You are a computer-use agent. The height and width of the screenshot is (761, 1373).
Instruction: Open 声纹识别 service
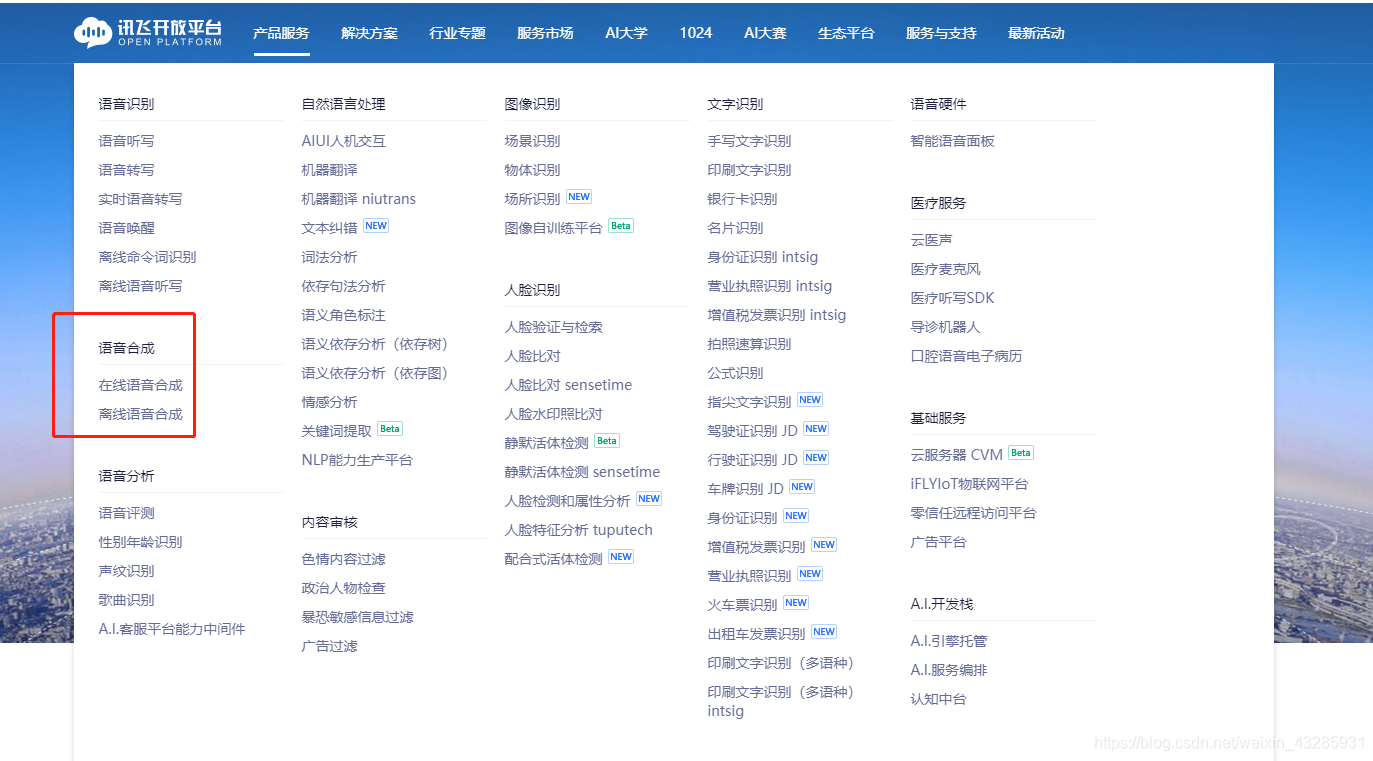(127, 571)
